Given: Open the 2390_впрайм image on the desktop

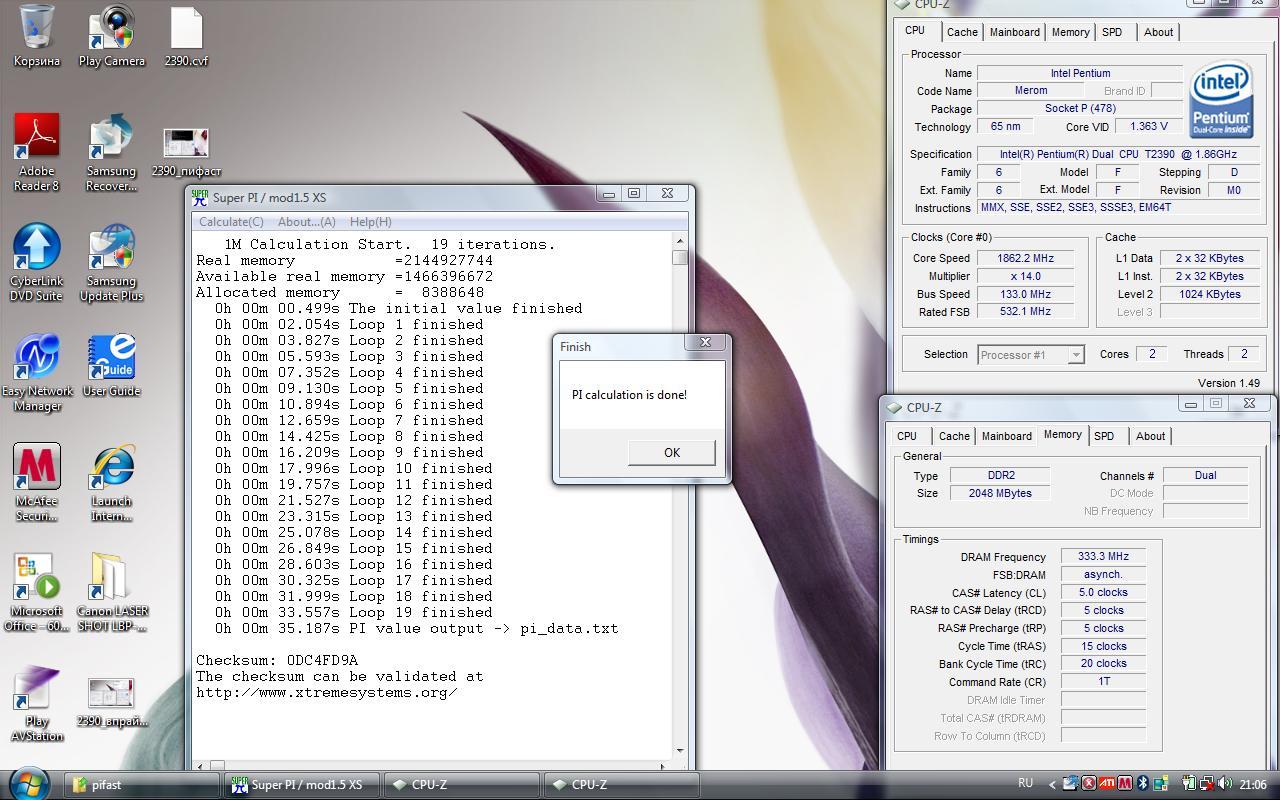Looking at the screenshot, I should pos(111,700).
